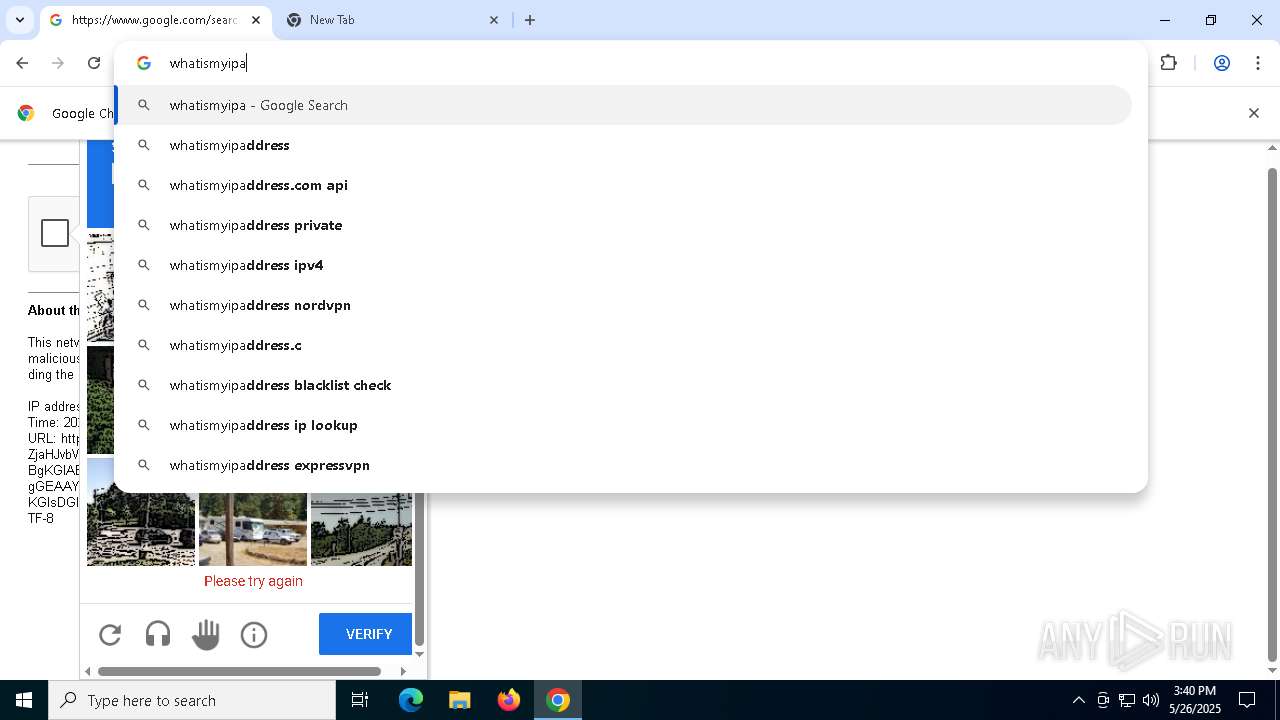Click the CAPTCHA frame horizontal scrollbar

(x=239, y=671)
